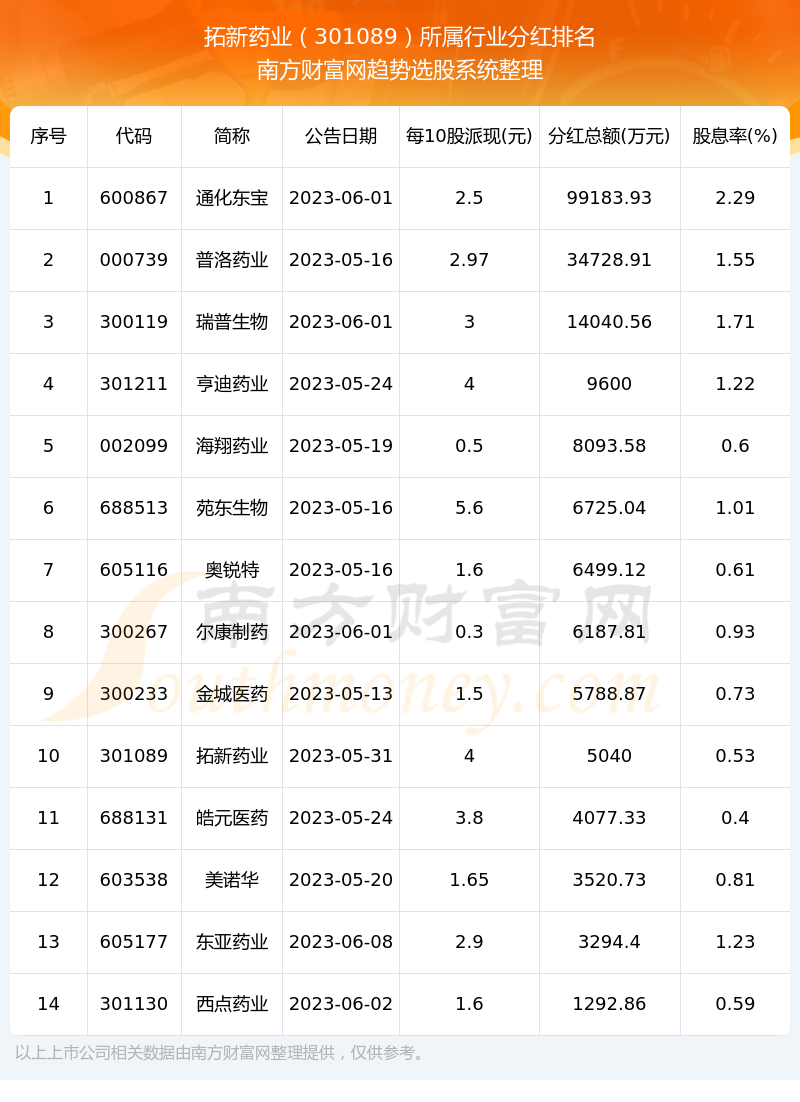Select the name '西点药业'

pos(232,1004)
